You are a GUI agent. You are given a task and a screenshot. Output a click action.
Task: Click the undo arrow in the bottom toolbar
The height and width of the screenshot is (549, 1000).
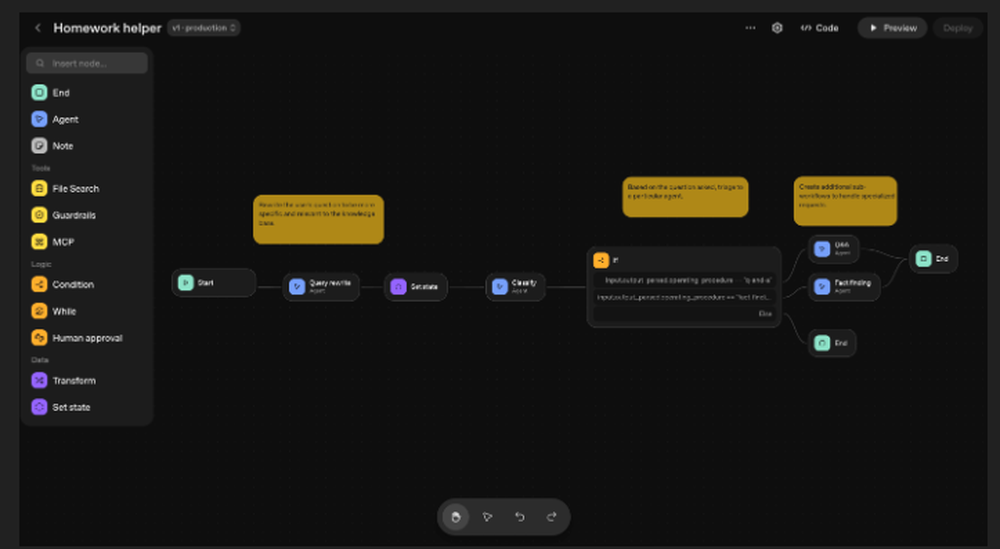520,517
